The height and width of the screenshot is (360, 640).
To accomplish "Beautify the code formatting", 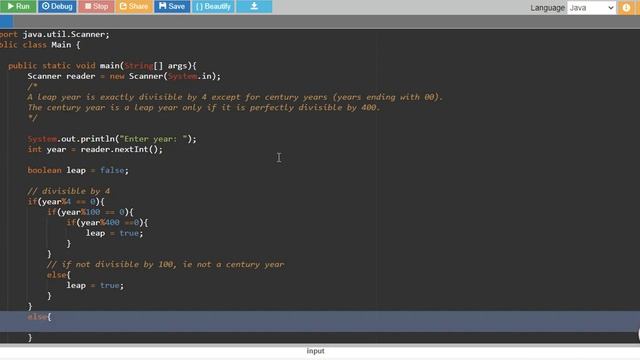I will (213, 7).
